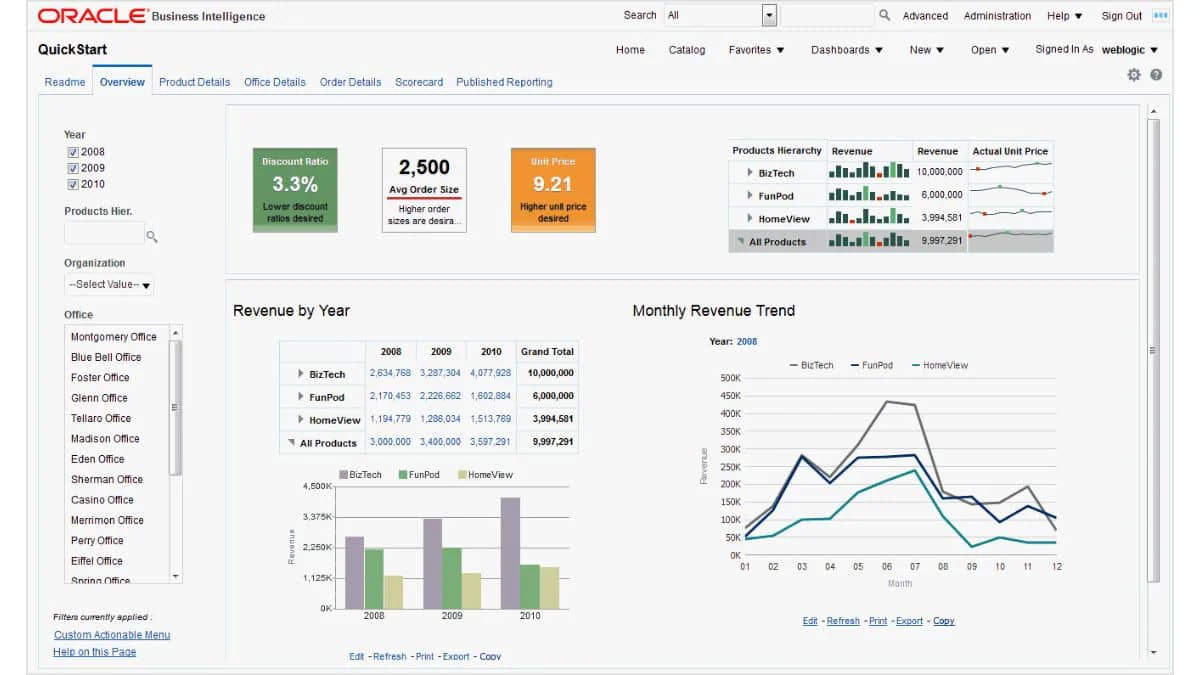Screen dimensions: 1200x675
Task: Select Blue Bell Office in Office list
Action: tap(106, 357)
